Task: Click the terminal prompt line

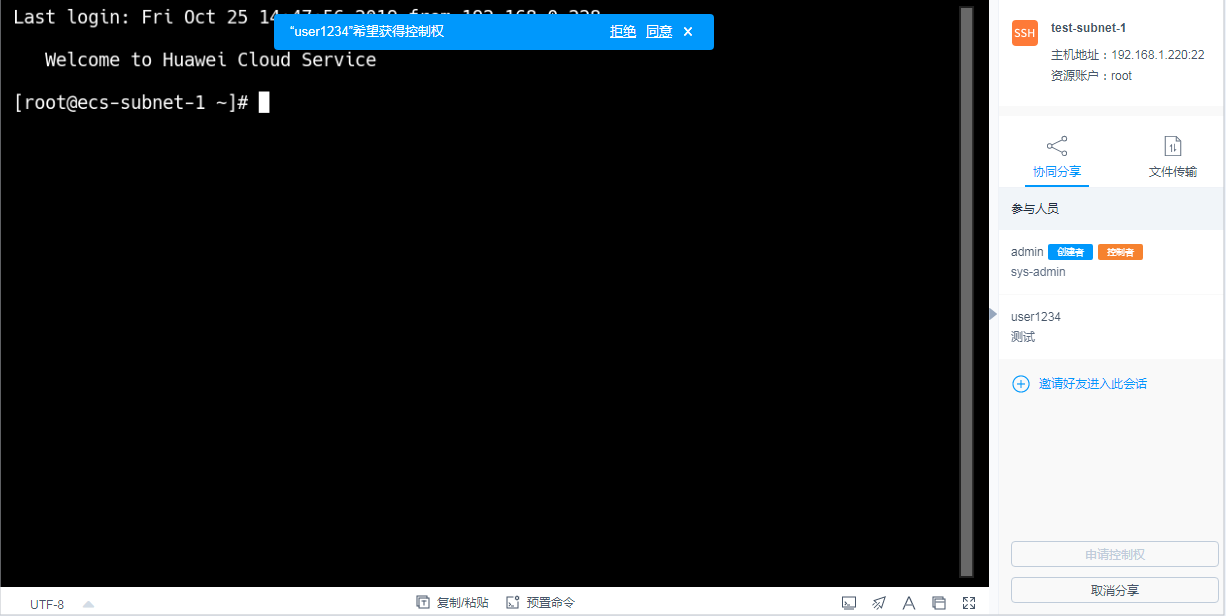Action: click(141, 102)
